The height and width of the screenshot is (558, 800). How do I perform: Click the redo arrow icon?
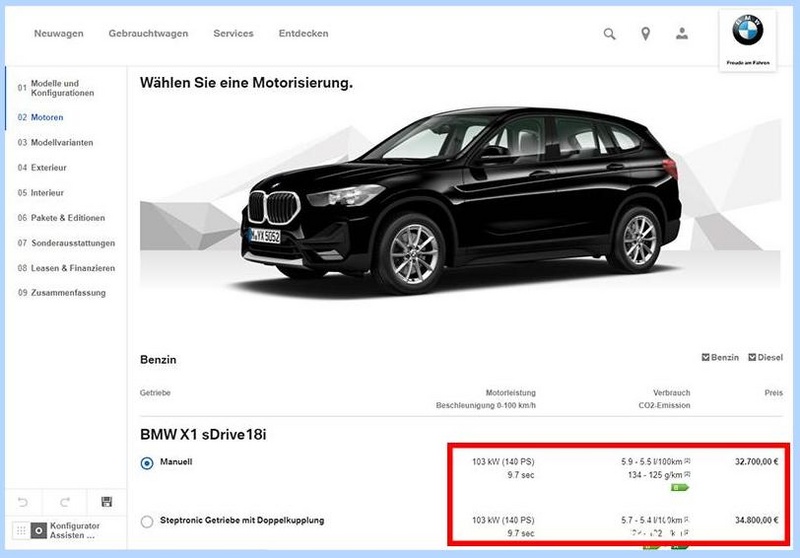(x=65, y=502)
